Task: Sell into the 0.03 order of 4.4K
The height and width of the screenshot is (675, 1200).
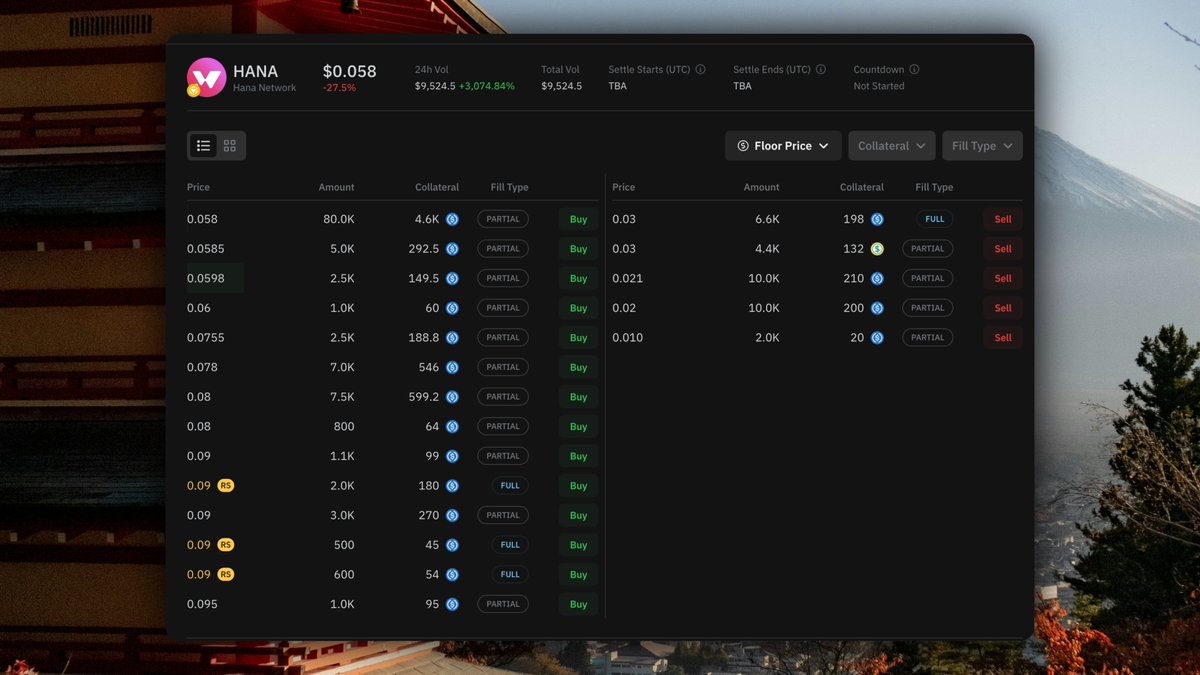Action: click(1003, 249)
